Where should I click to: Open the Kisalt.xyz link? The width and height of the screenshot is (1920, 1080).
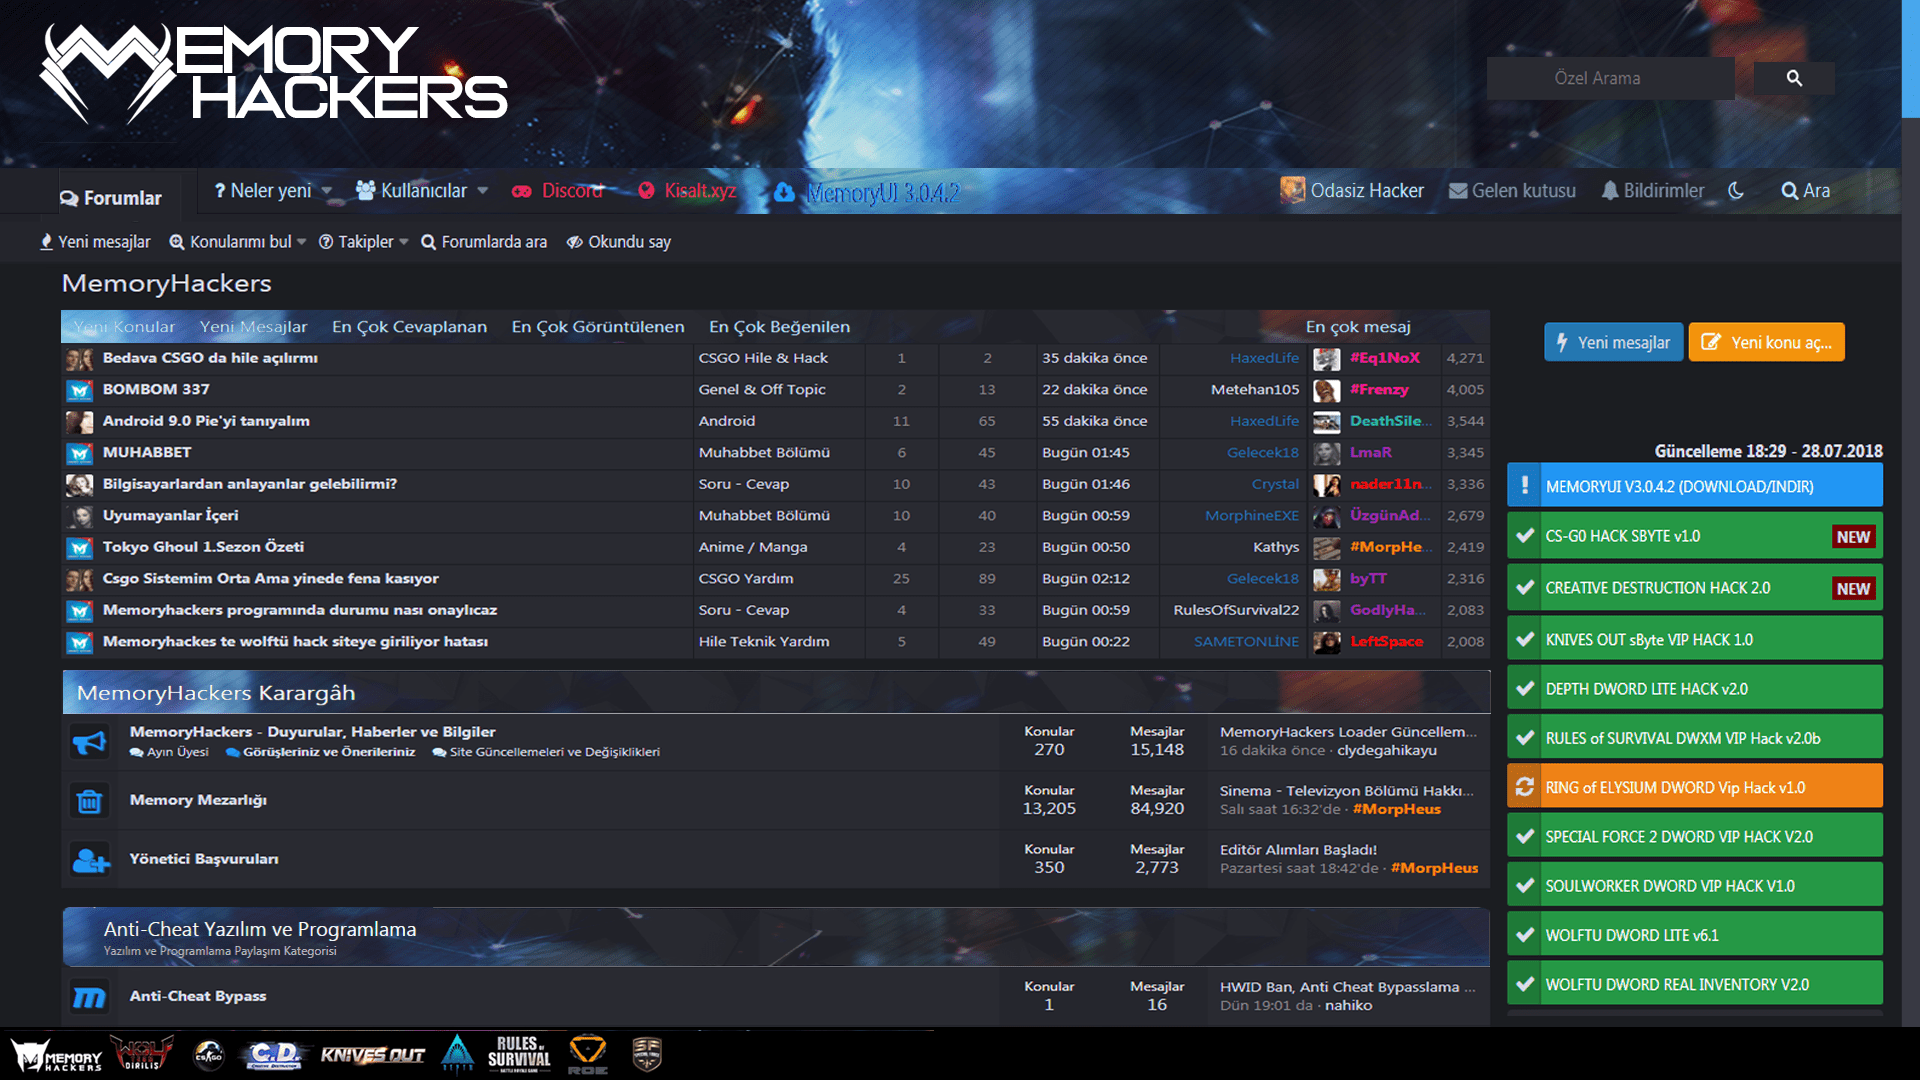tap(687, 191)
